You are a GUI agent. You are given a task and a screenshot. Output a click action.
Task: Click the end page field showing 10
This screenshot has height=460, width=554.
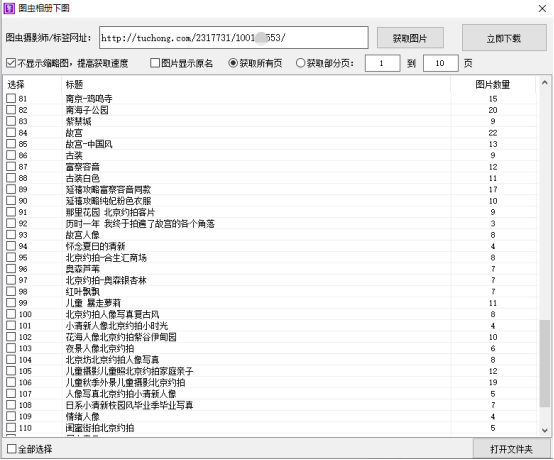tap(440, 63)
